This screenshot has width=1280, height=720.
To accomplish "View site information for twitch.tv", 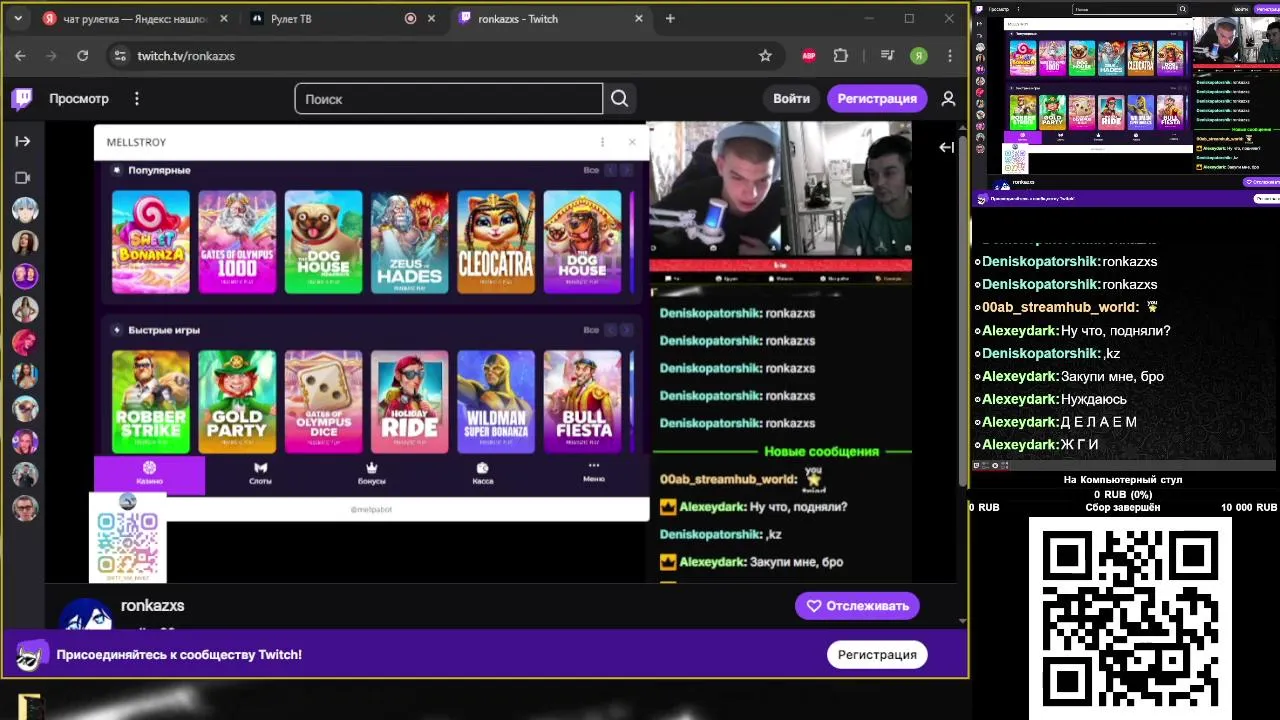I will (120, 56).
